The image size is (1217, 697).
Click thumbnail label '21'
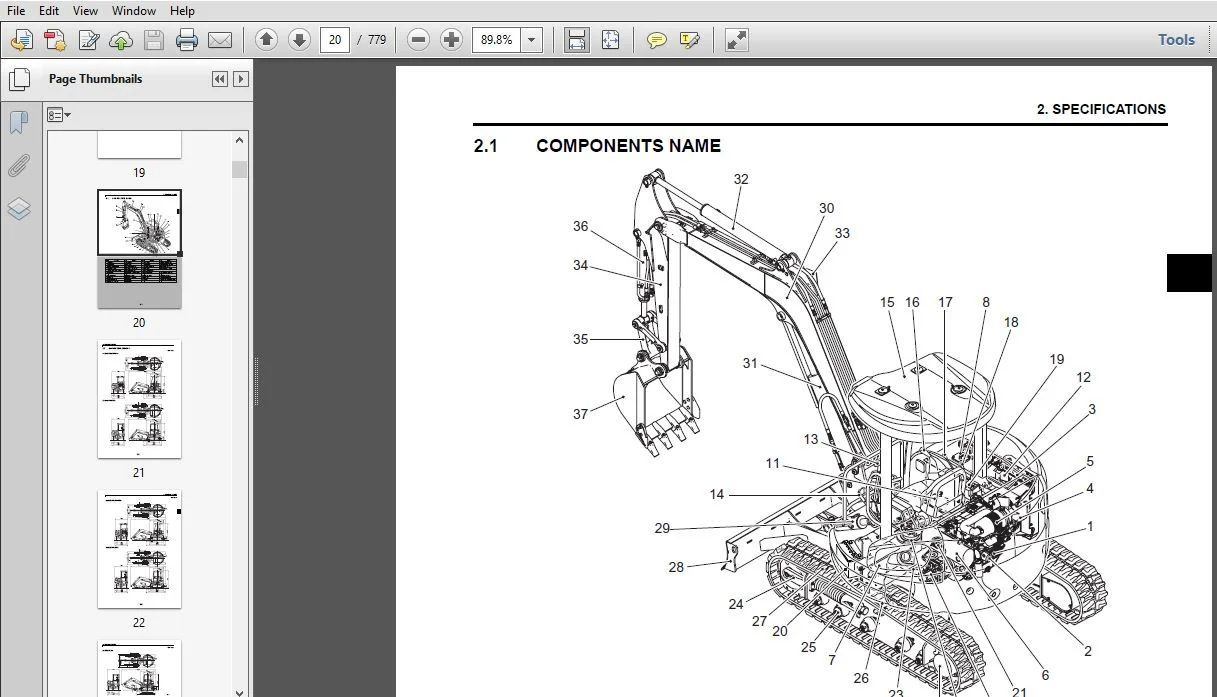[139, 473]
